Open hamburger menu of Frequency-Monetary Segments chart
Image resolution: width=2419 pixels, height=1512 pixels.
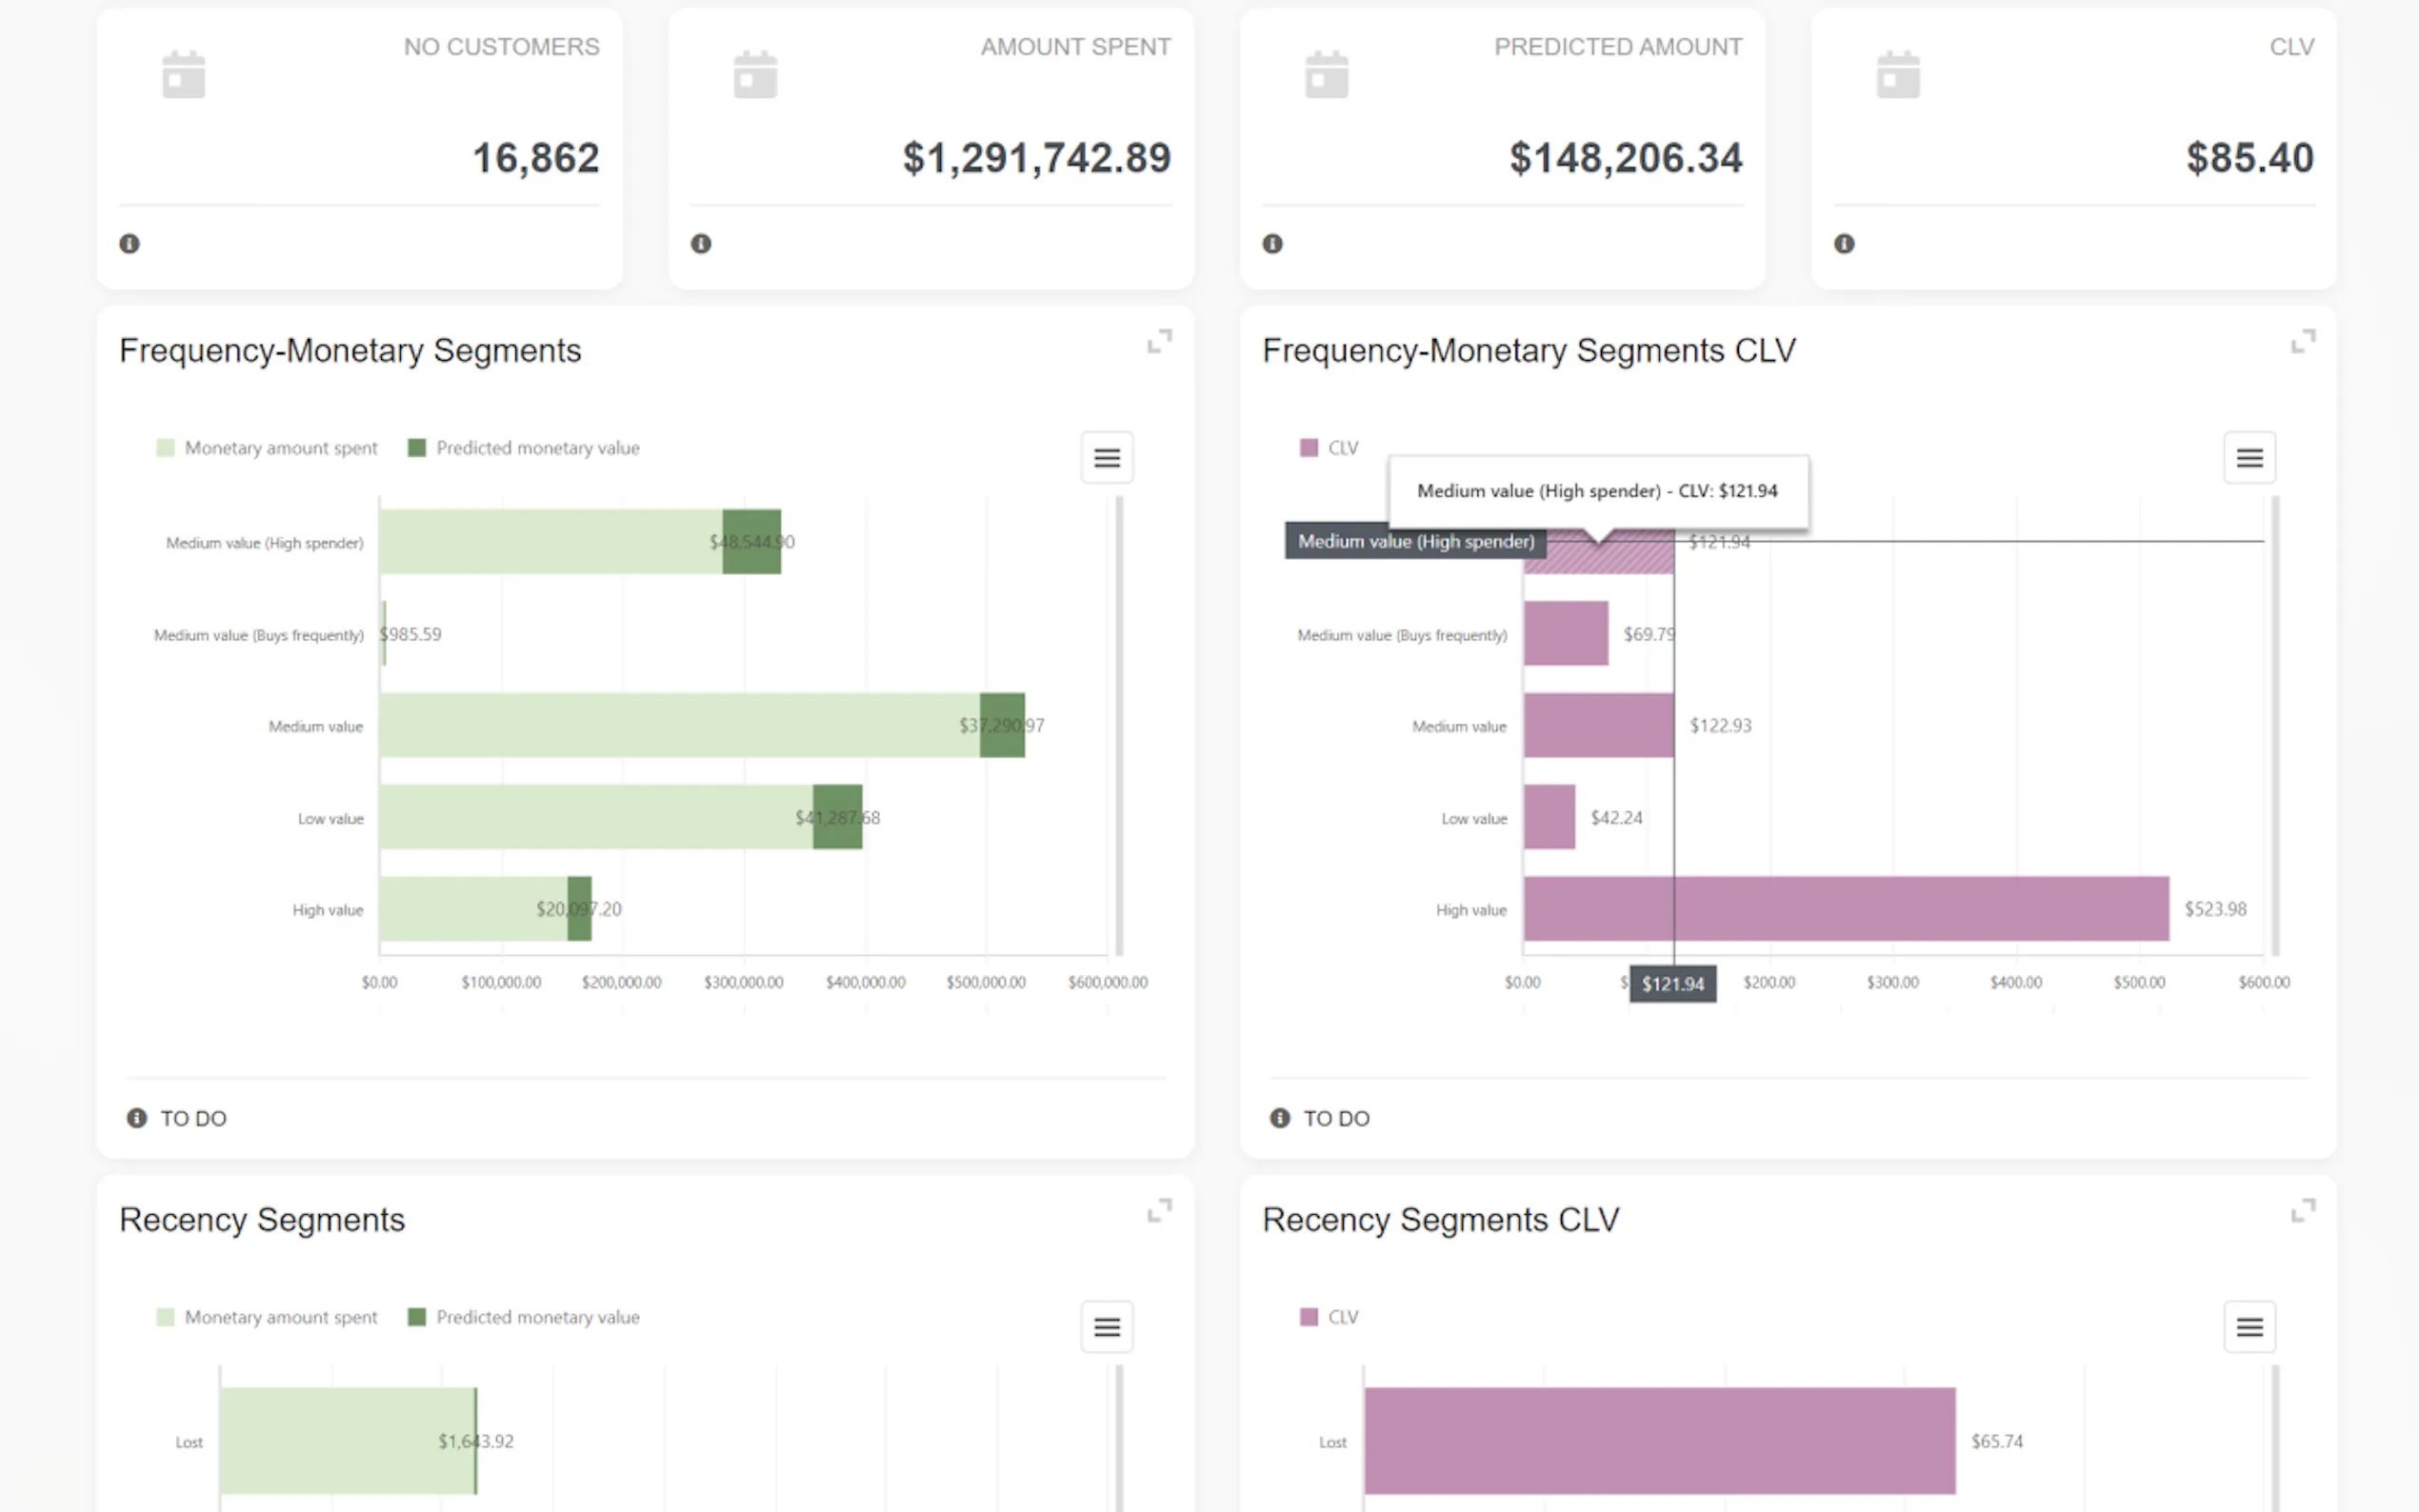click(x=1107, y=458)
